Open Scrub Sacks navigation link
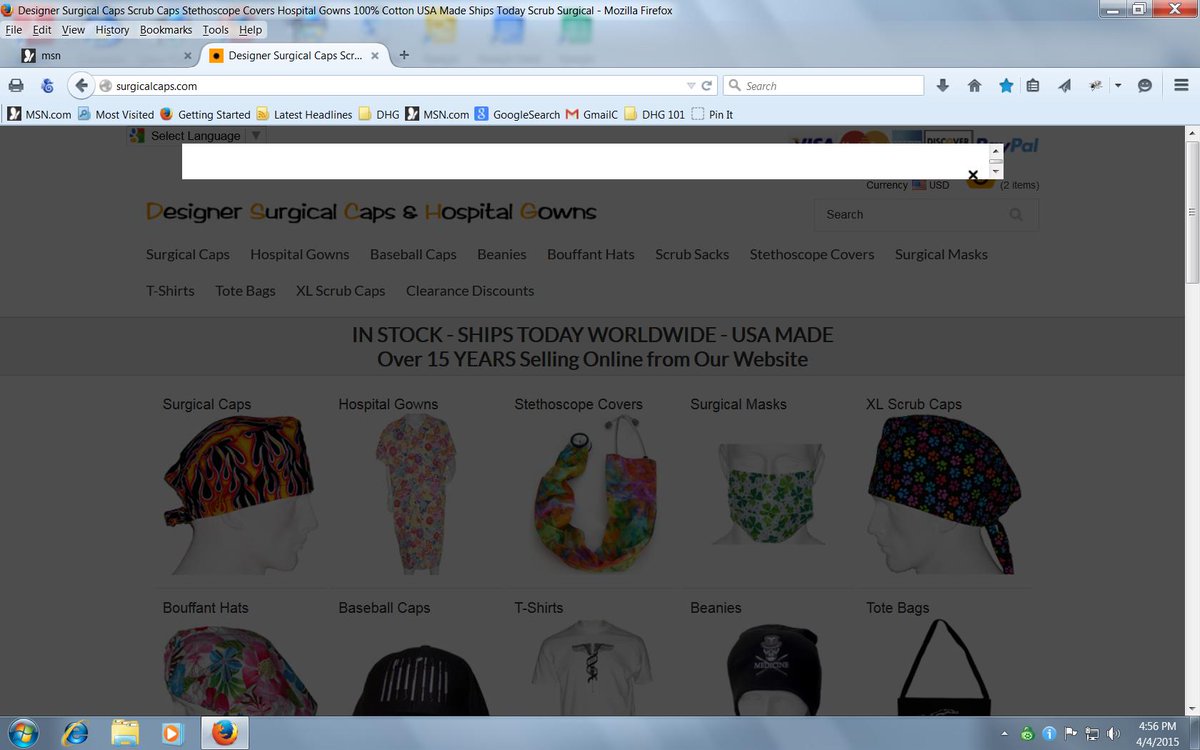1200x750 pixels. coord(692,255)
